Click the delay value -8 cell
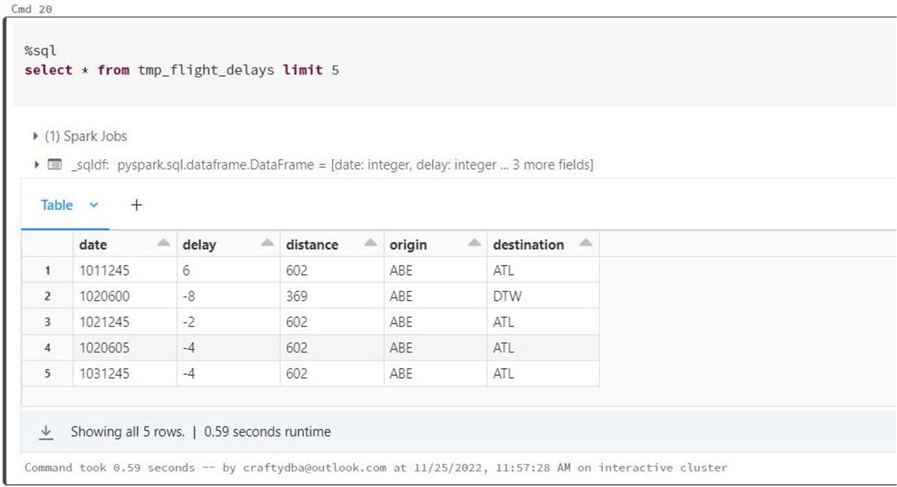897x487 pixels. point(193,296)
